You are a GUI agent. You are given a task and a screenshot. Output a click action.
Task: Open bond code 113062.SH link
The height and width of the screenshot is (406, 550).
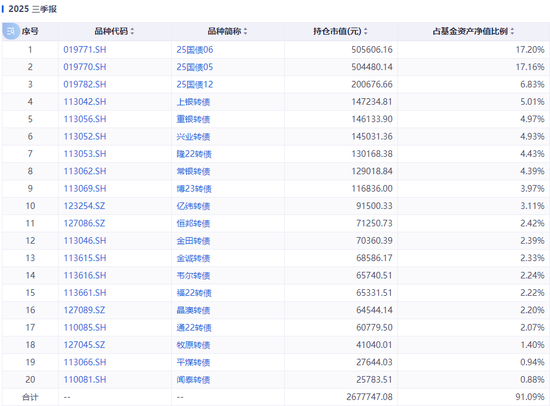click(x=85, y=171)
